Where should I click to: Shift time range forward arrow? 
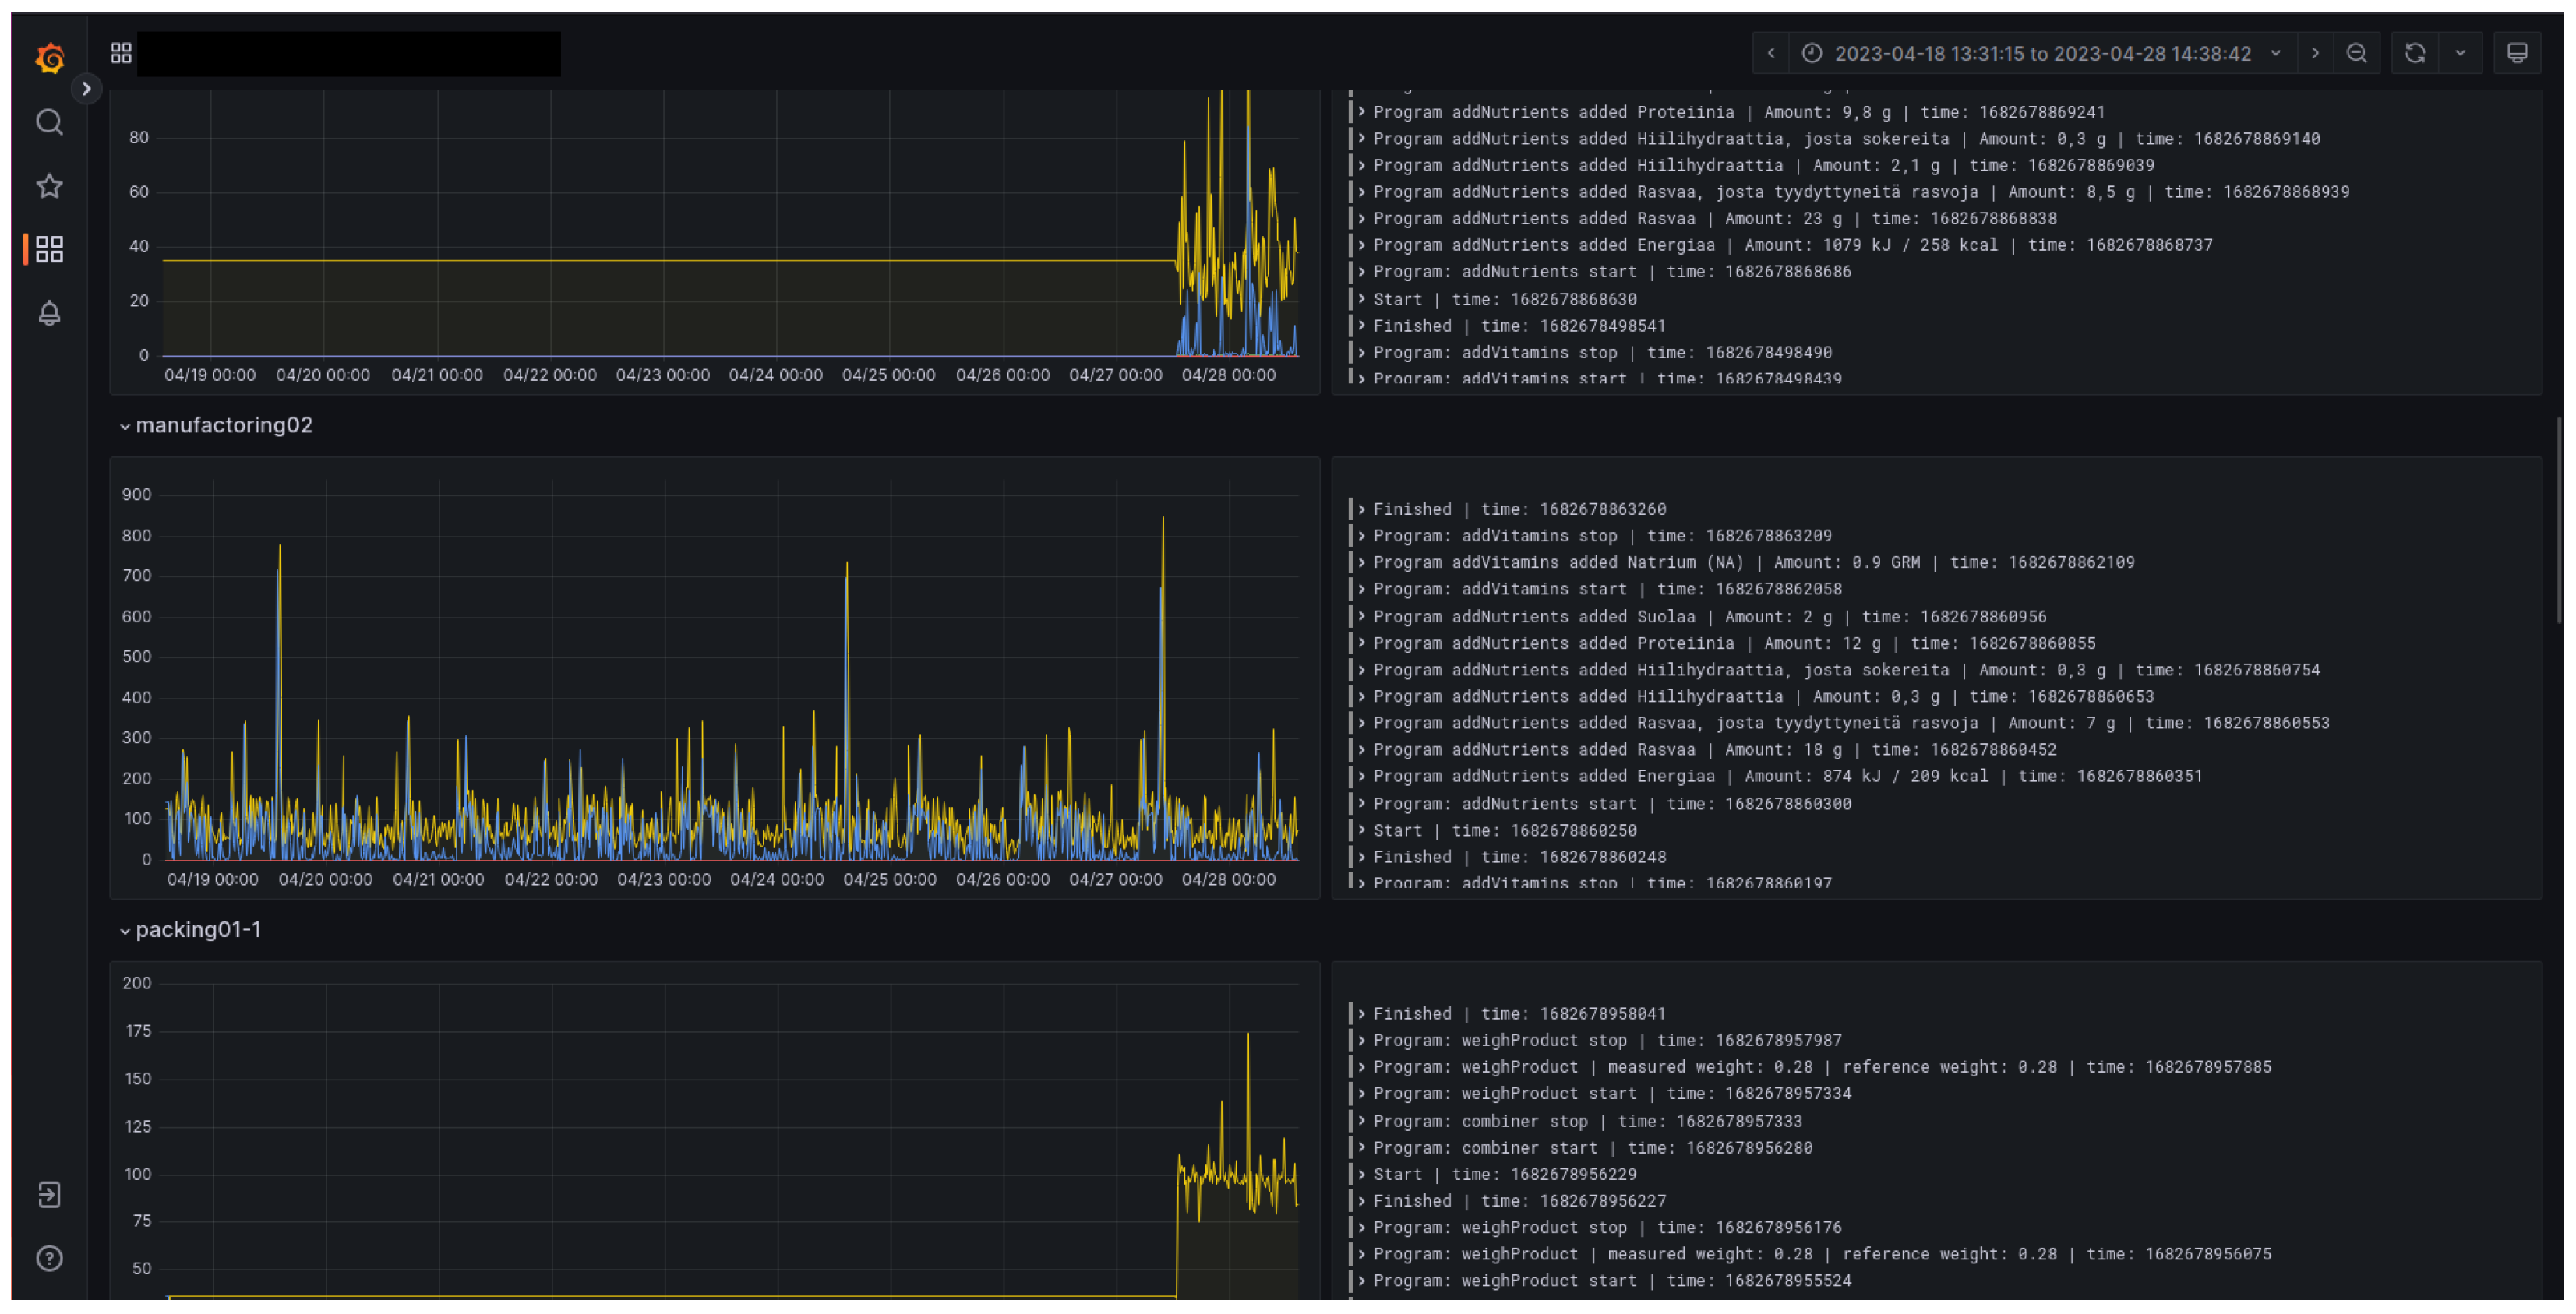pyautogui.click(x=2315, y=53)
